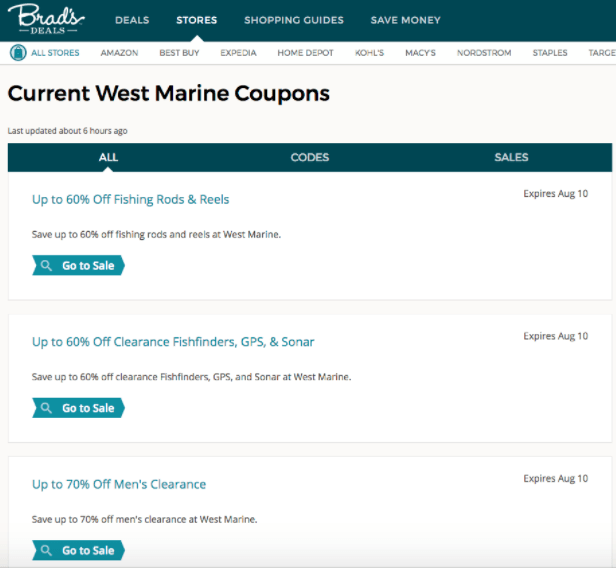Go to the Best Buy store page

178,52
